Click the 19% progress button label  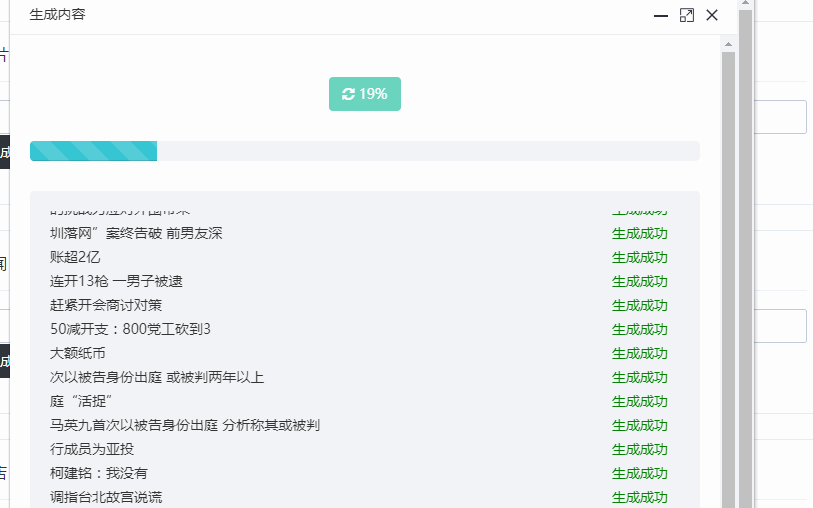coord(373,94)
